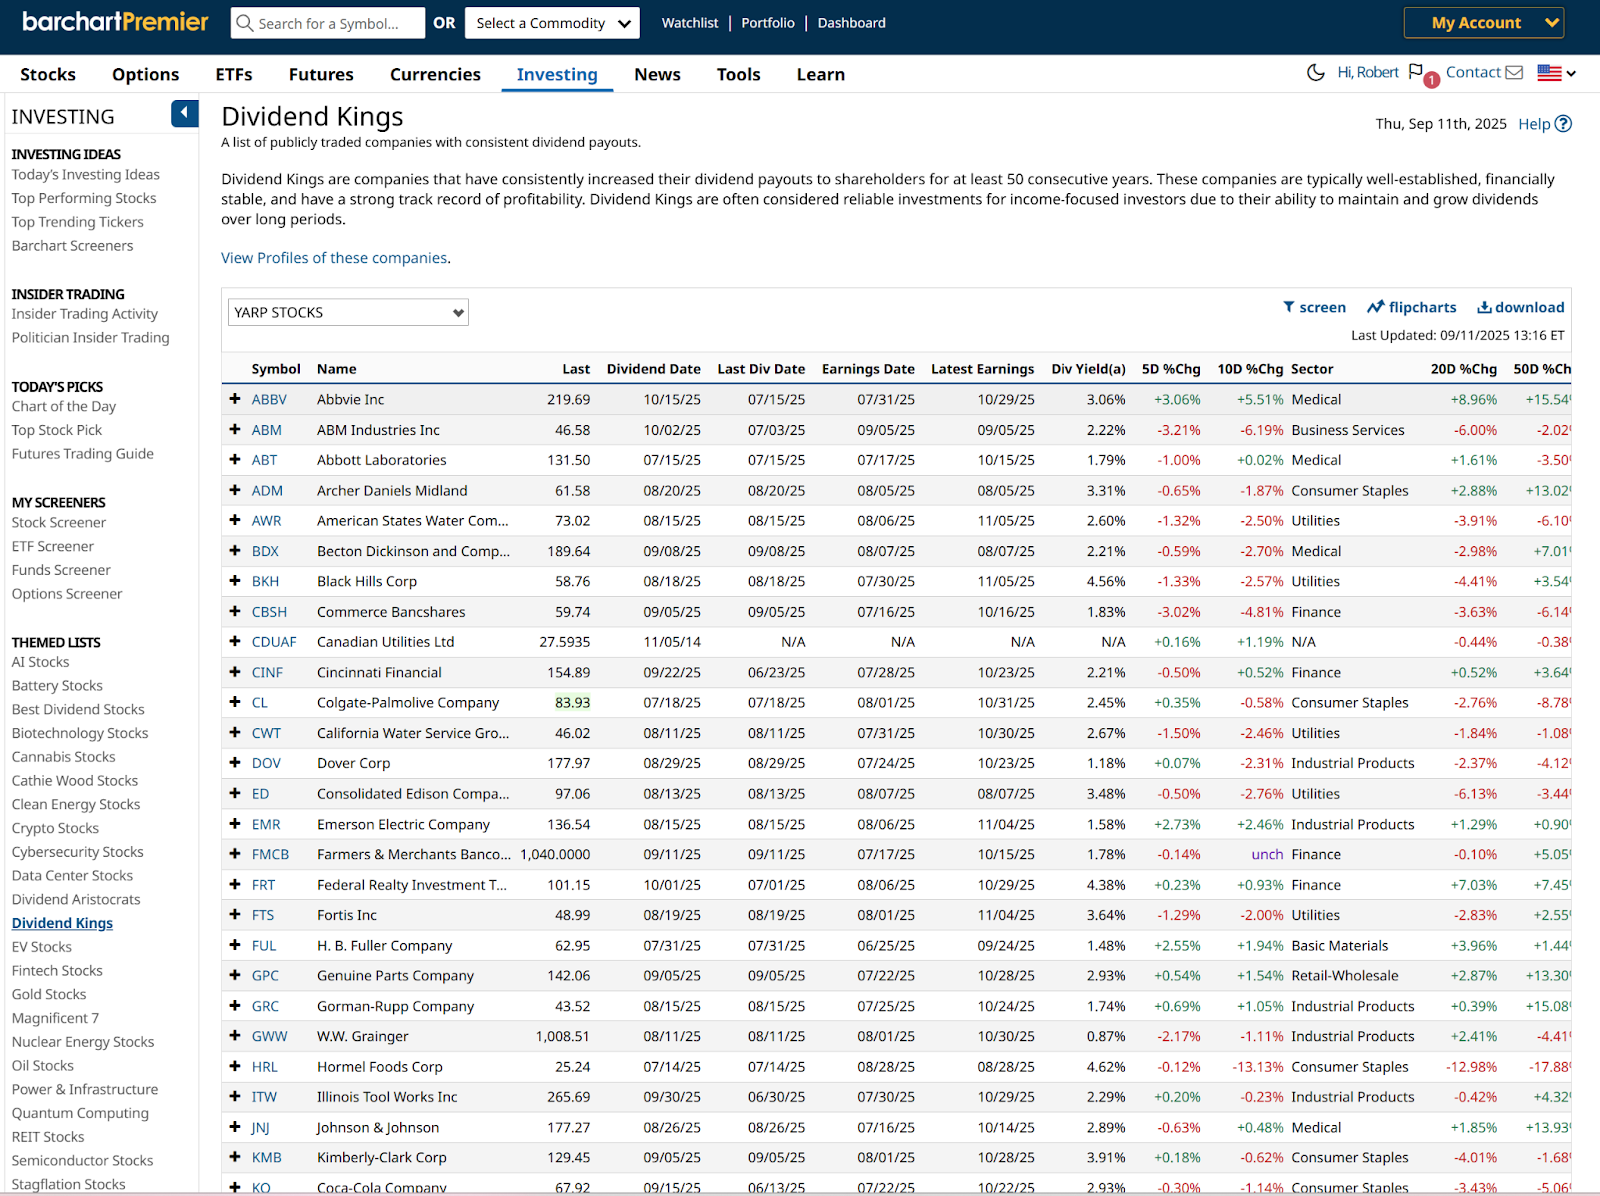This screenshot has height=1196, width=1600.
Task: Open flipcharts view
Action: coord(1412,307)
